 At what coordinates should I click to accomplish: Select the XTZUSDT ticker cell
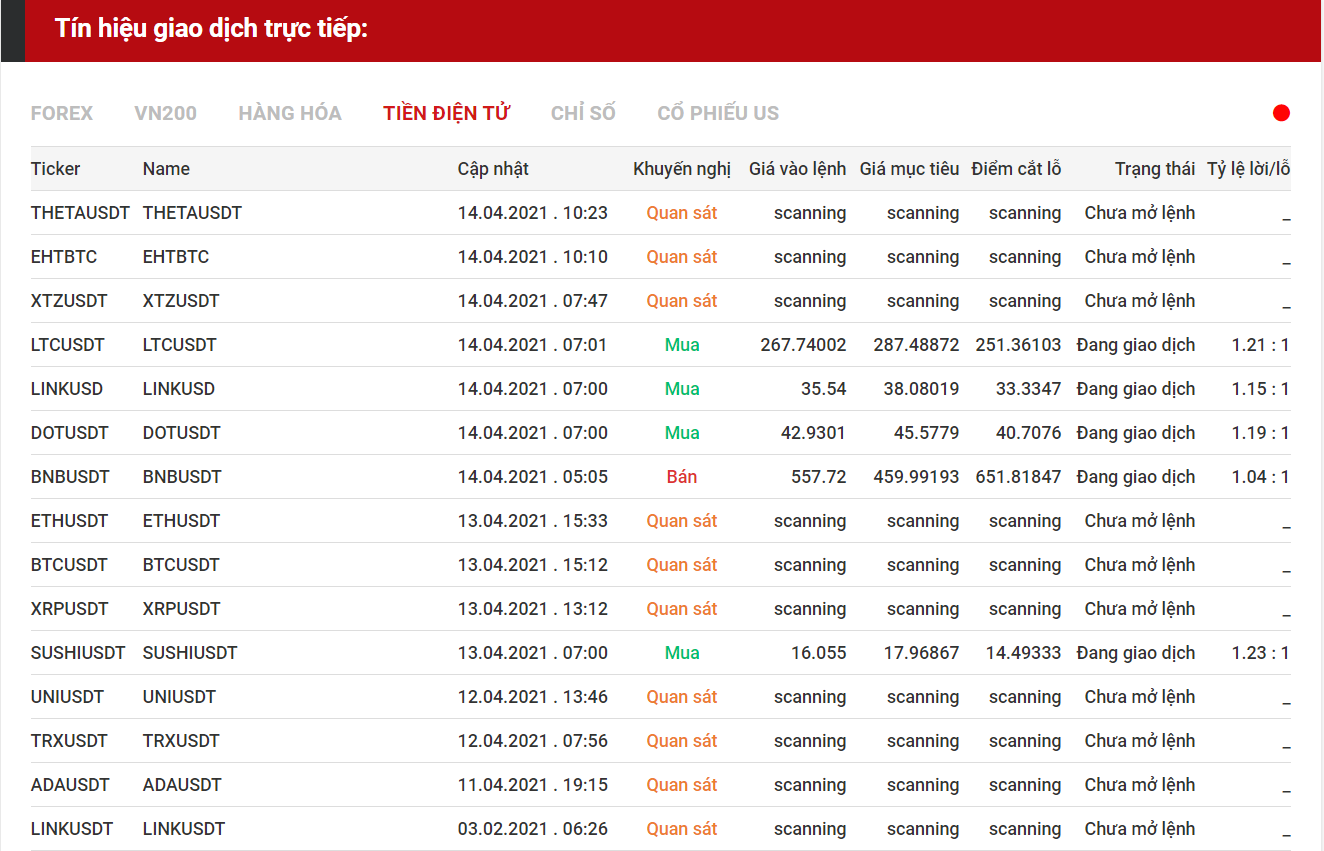69,301
